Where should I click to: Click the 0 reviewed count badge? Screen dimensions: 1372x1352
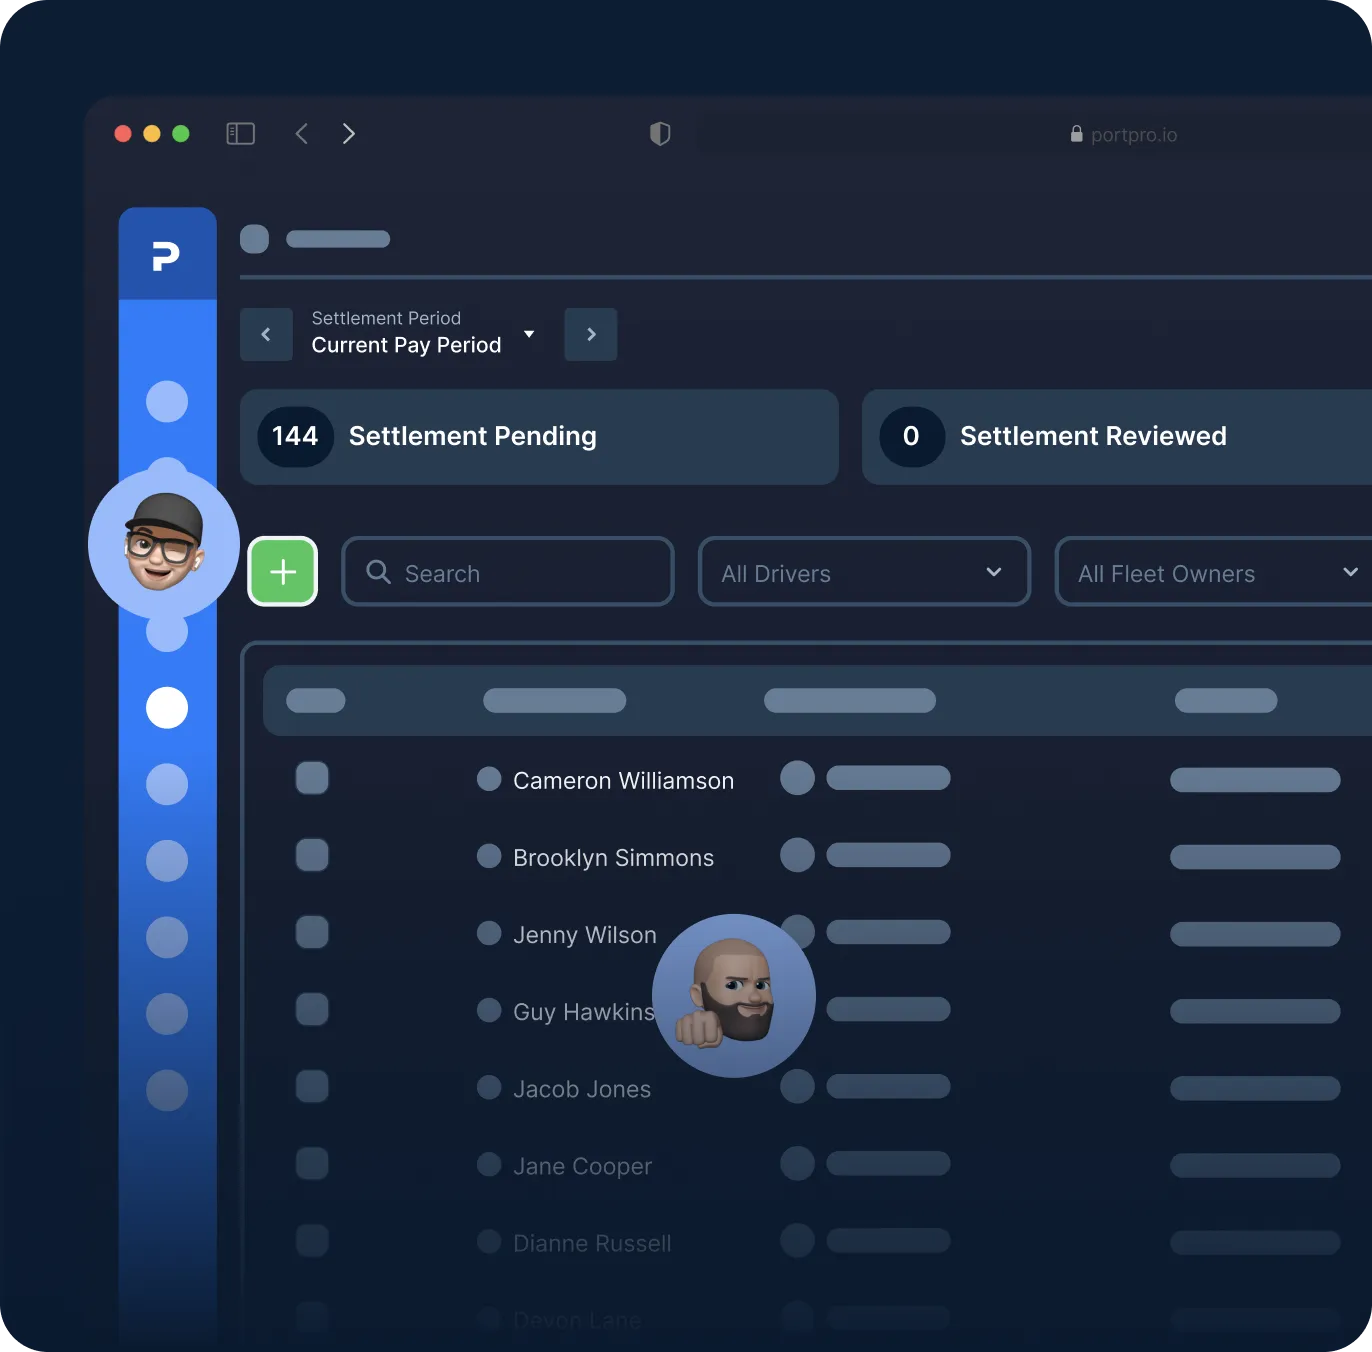[911, 437]
